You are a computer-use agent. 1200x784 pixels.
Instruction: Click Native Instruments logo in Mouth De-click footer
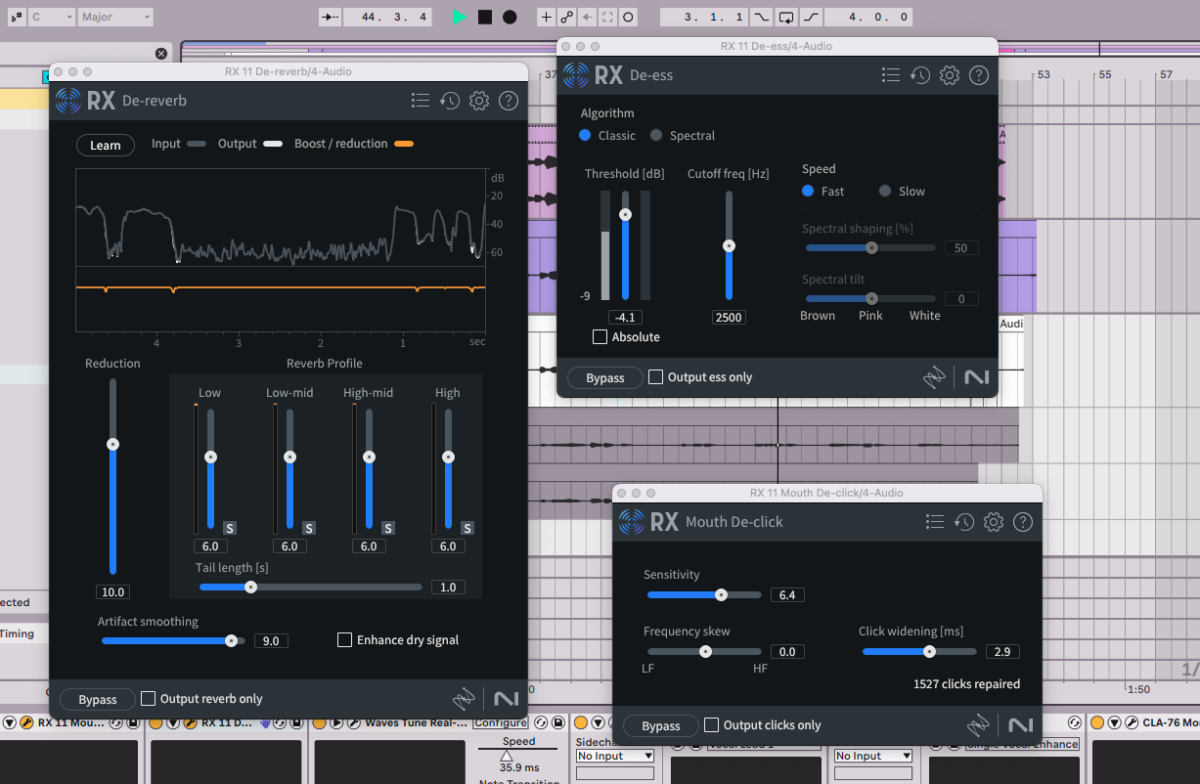click(1021, 725)
